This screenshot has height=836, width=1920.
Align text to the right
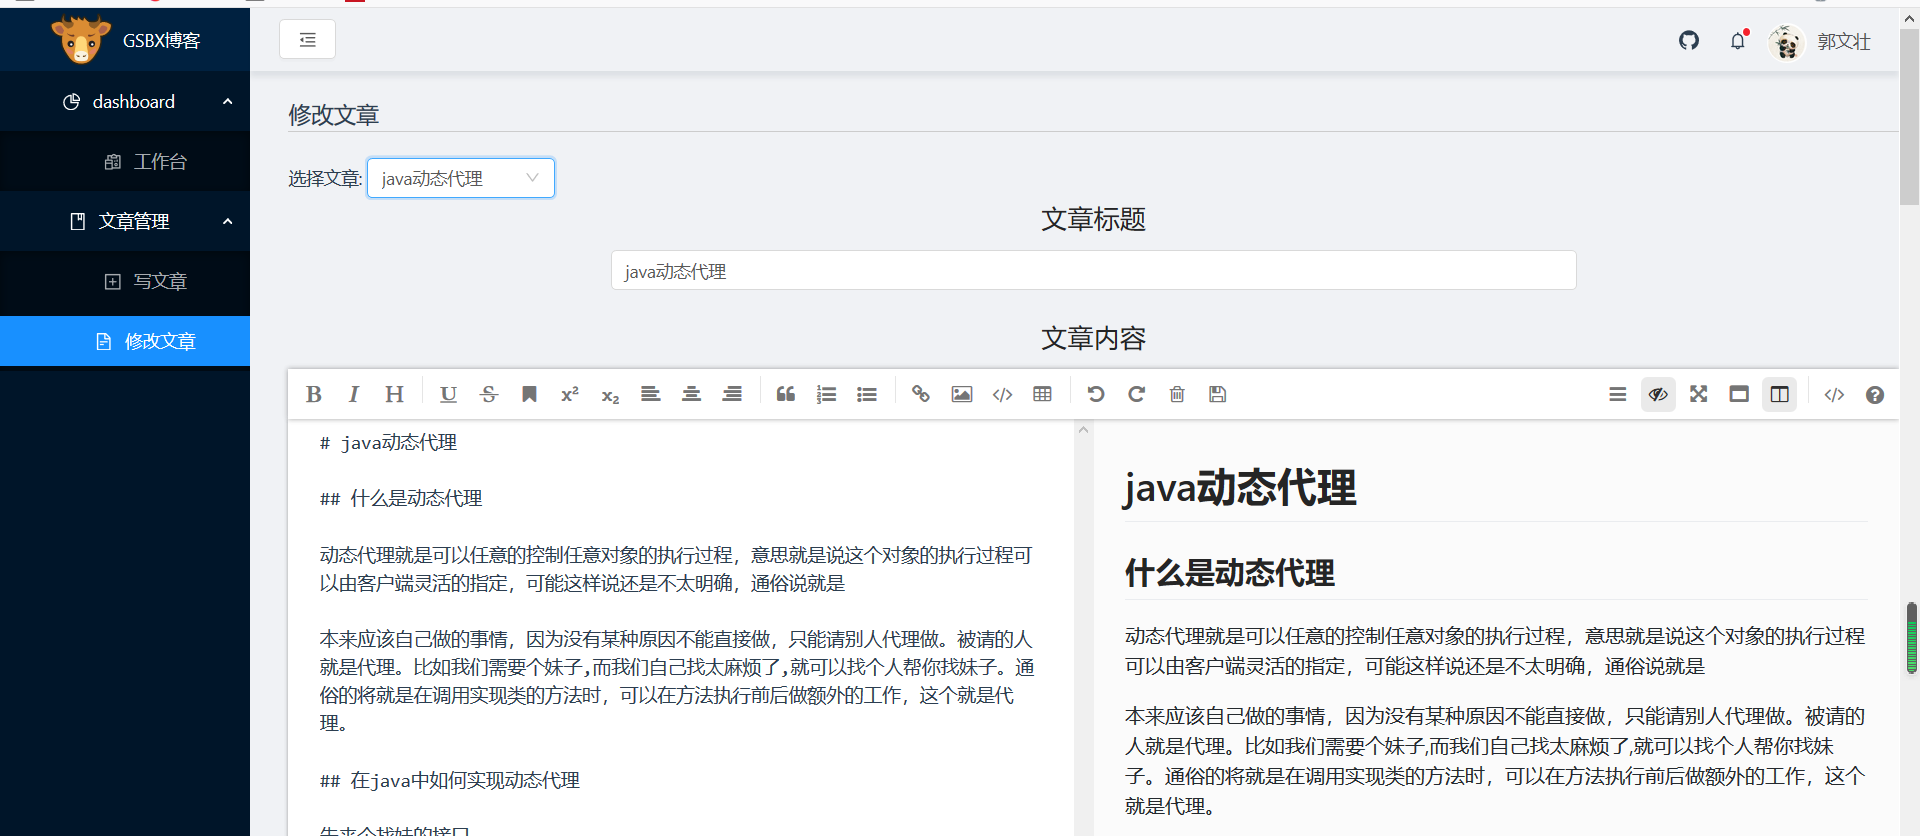click(732, 394)
